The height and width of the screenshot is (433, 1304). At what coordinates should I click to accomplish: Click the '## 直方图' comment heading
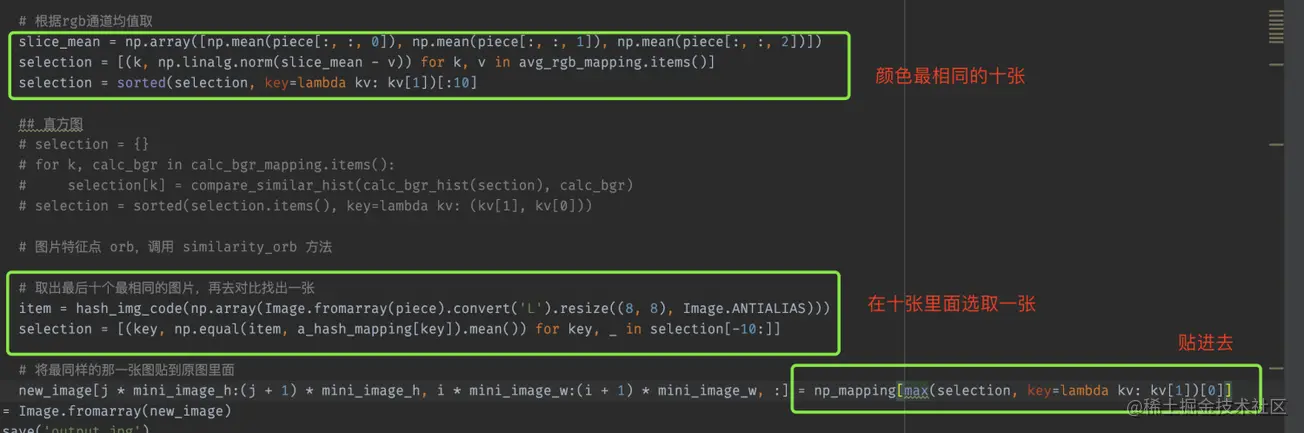pos(50,124)
